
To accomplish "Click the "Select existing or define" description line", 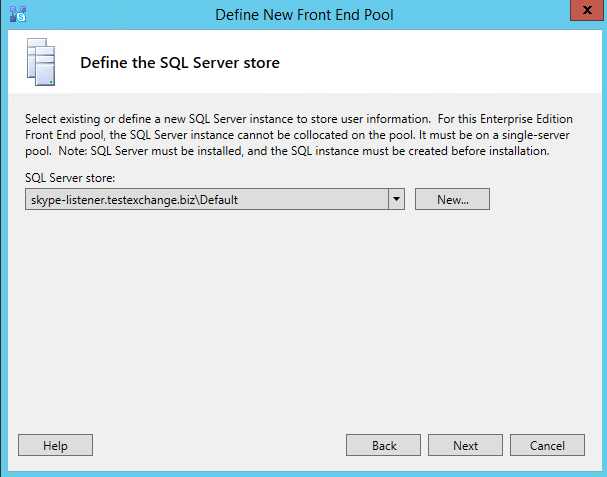I will point(299,119).
